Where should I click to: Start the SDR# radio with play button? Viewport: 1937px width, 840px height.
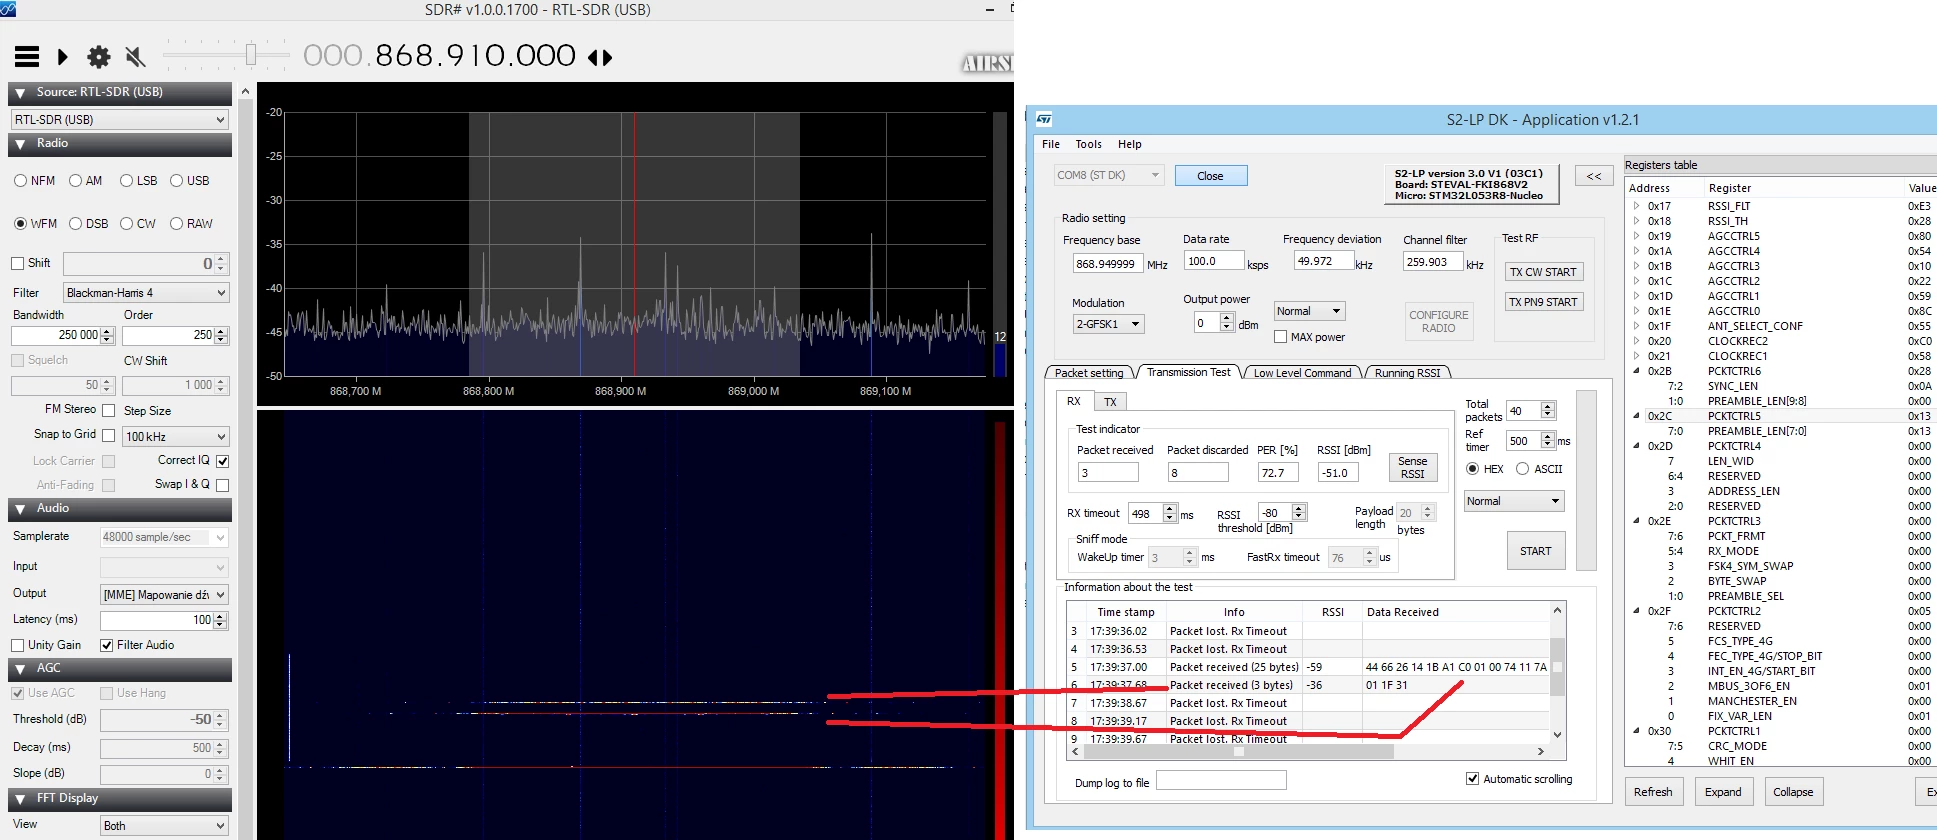point(62,57)
